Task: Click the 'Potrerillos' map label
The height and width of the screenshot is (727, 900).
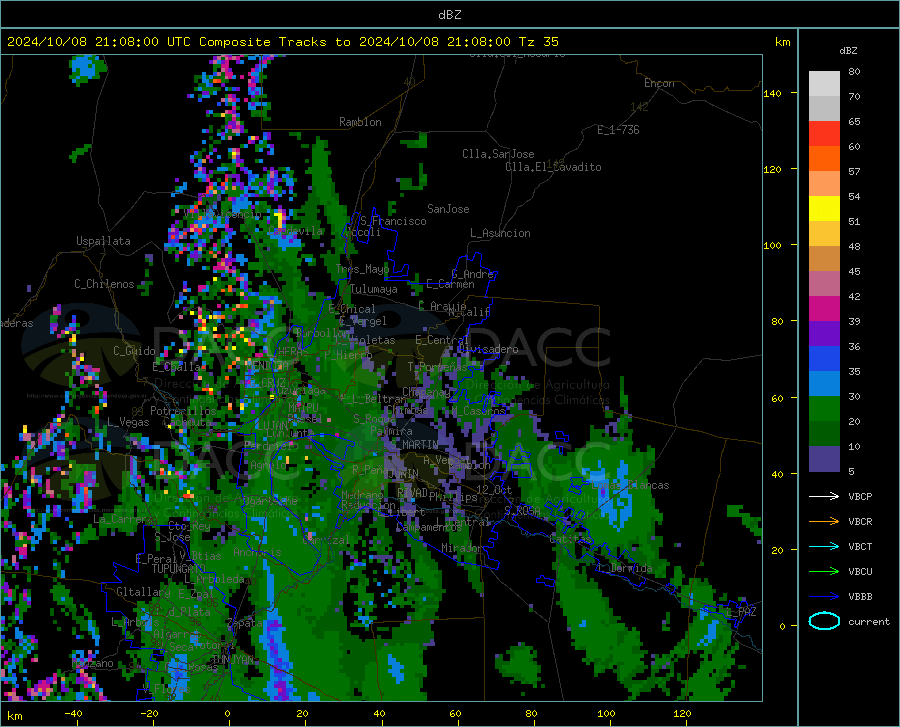Action: coord(183,411)
